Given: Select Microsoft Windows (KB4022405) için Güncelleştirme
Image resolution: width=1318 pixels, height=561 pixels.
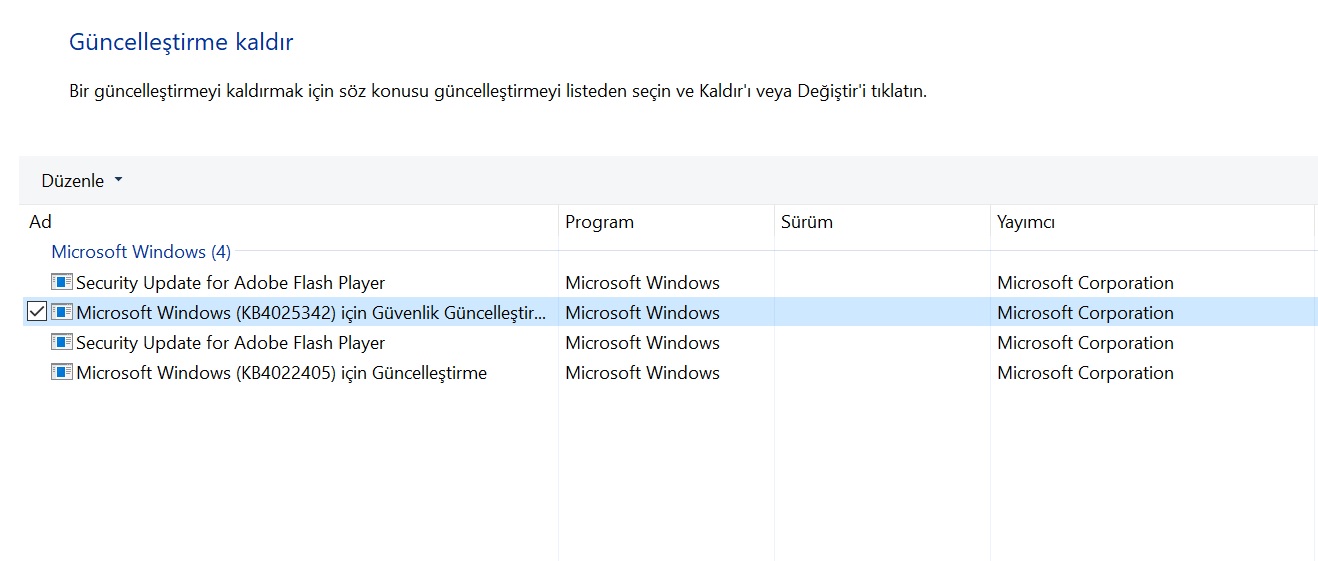Looking at the screenshot, I should pyautogui.click(x=281, y=372).
